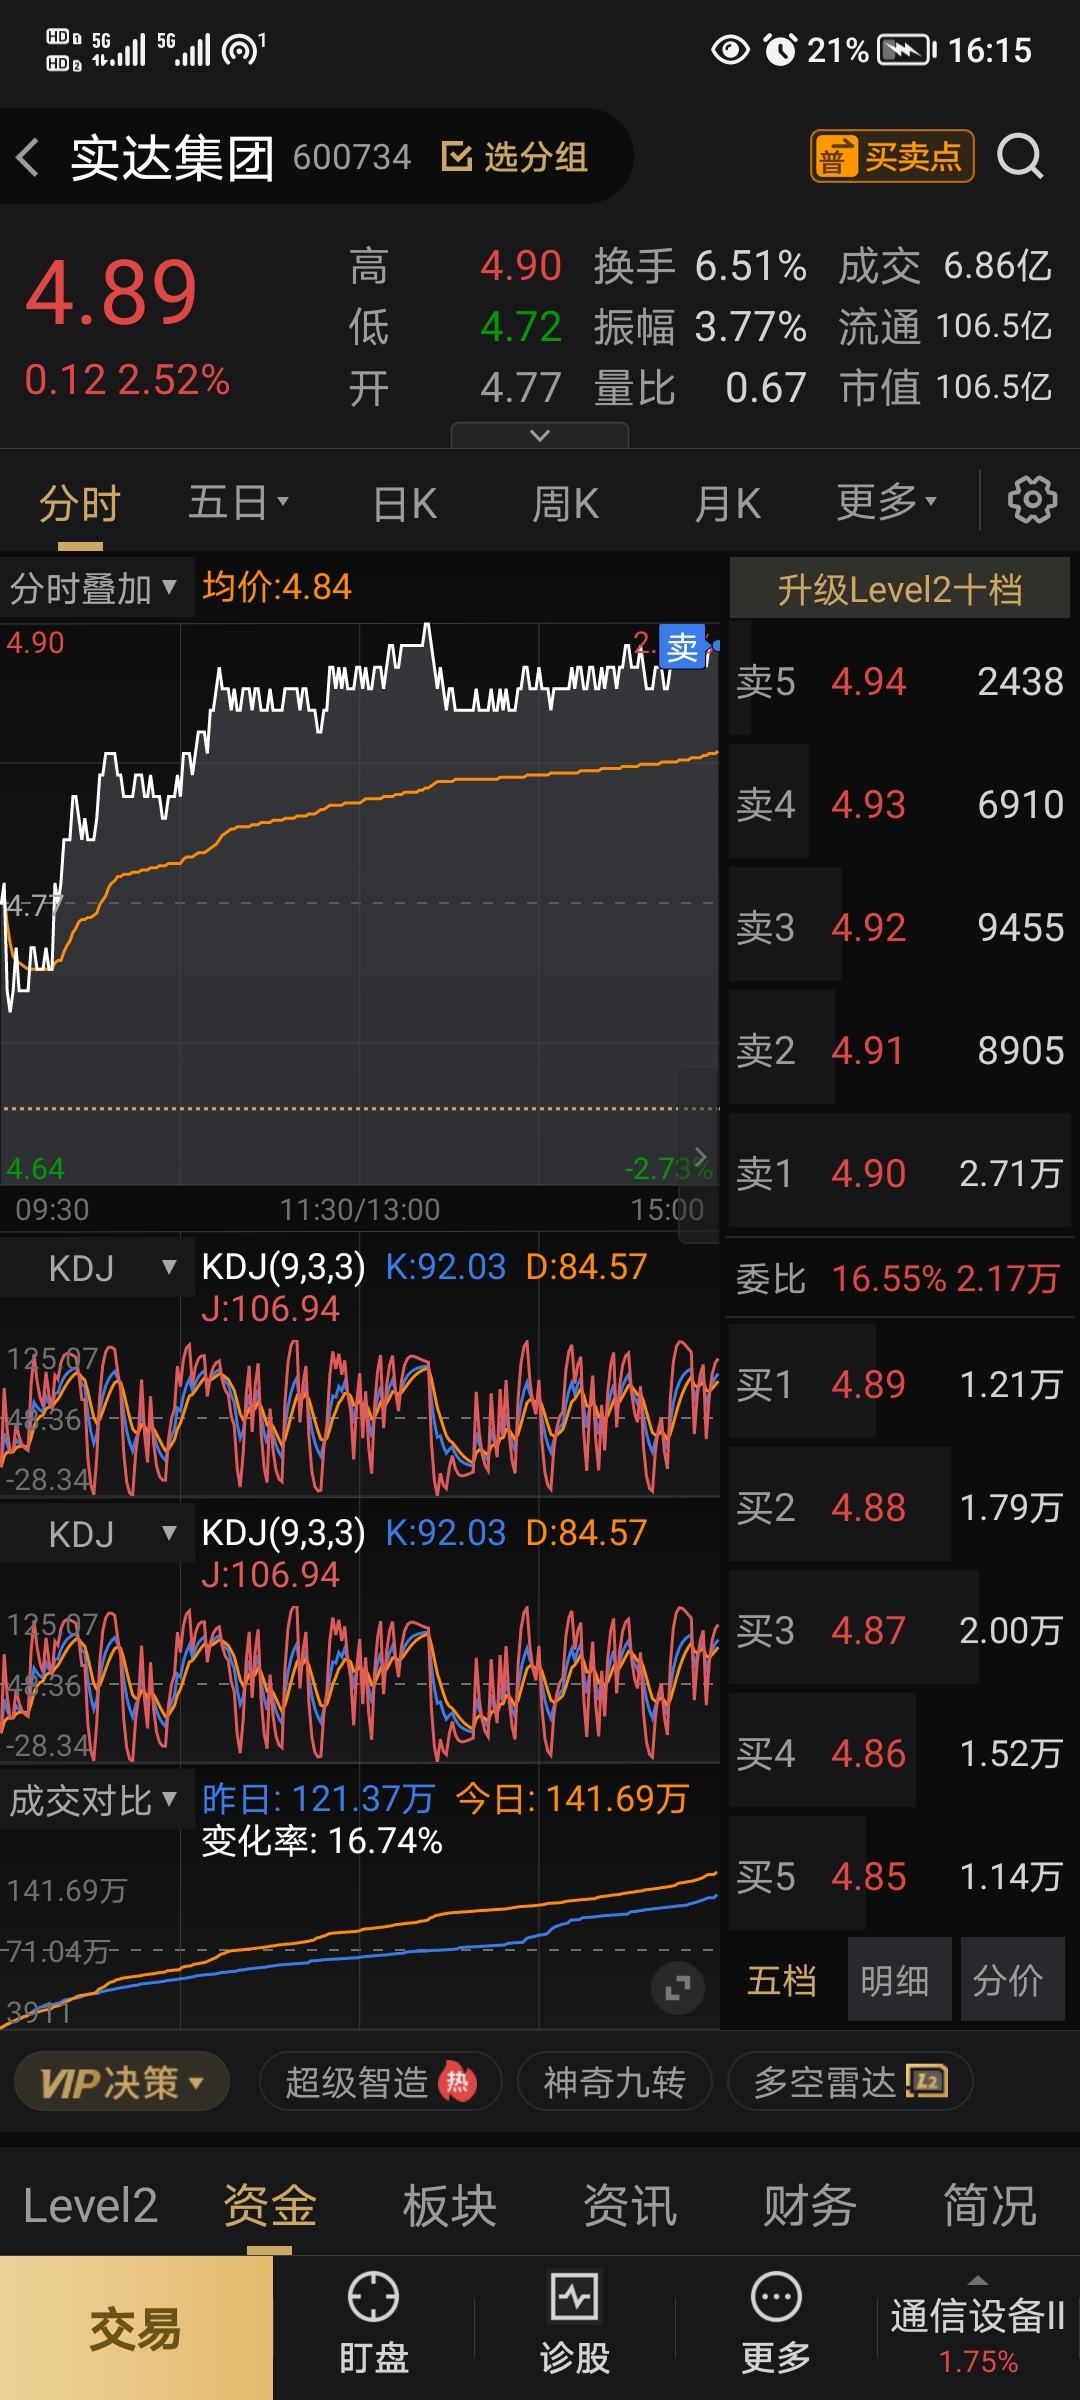Tap the 委比 16.55% row

898,1278
